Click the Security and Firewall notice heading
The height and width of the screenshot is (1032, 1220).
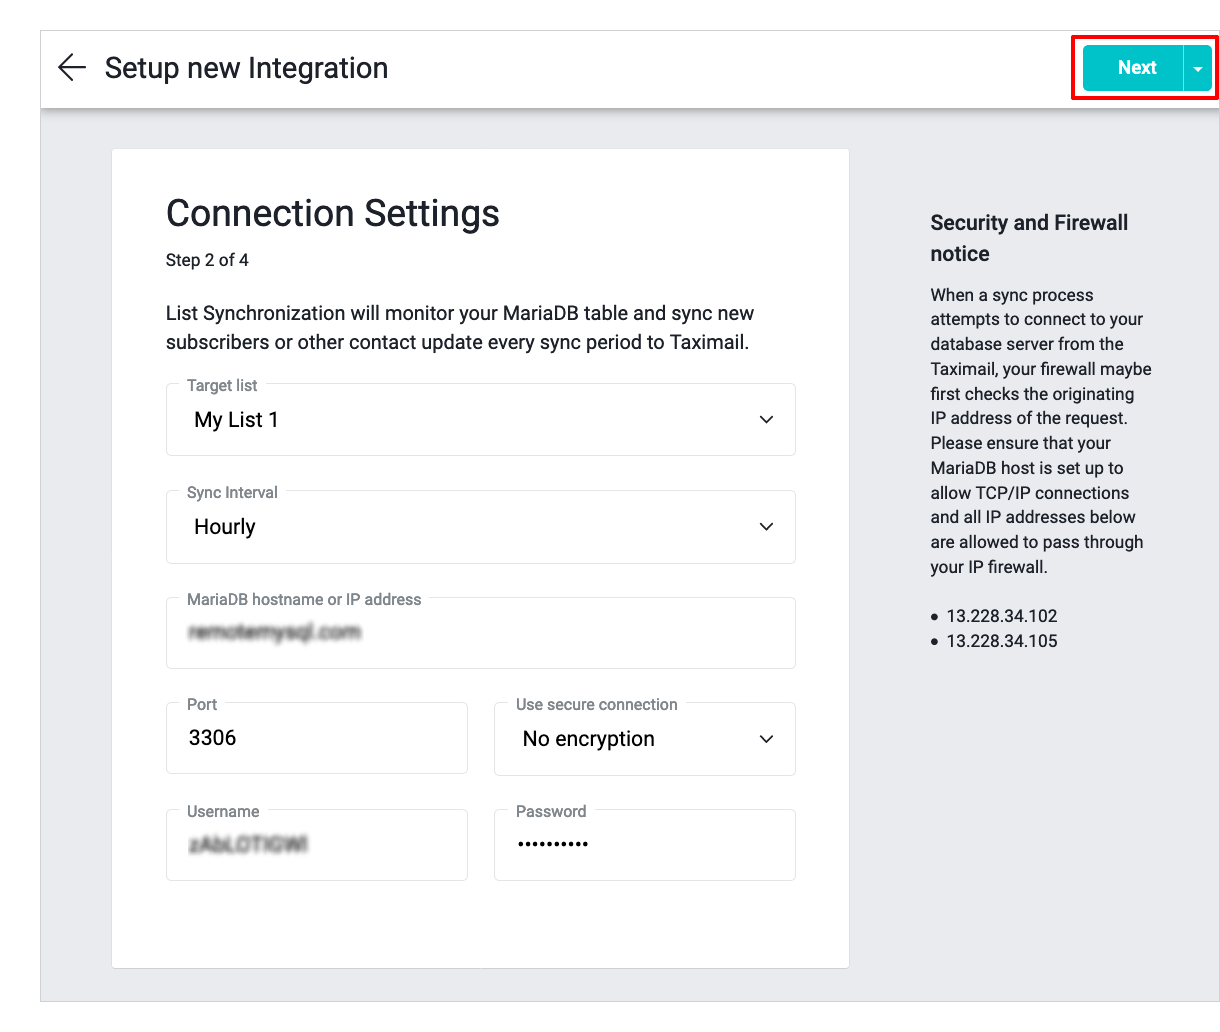[x=1028, y=238]
